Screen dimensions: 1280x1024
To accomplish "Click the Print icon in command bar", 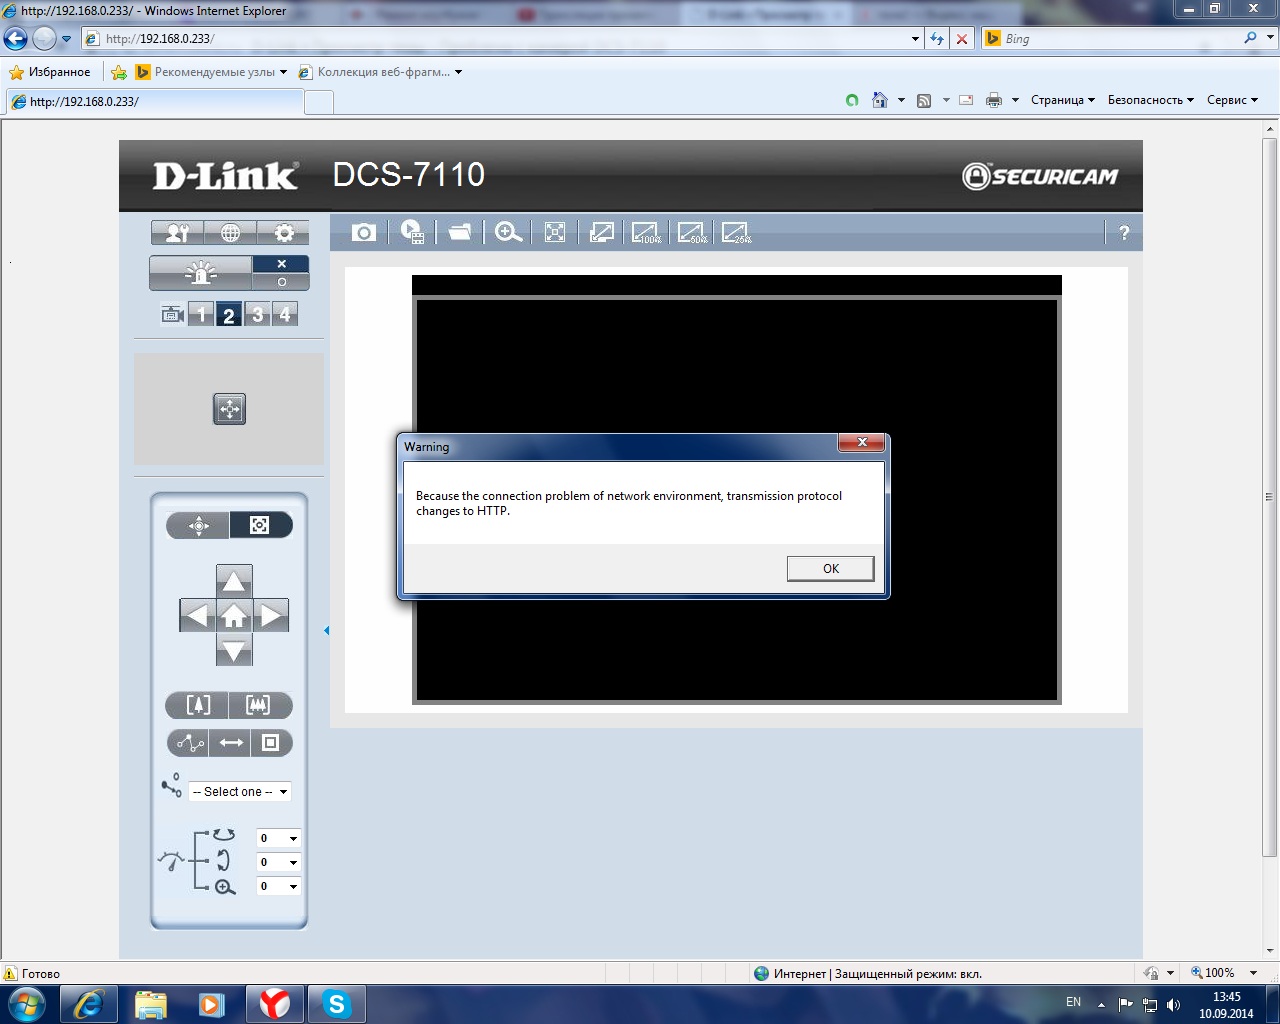I will click(994, 100).
